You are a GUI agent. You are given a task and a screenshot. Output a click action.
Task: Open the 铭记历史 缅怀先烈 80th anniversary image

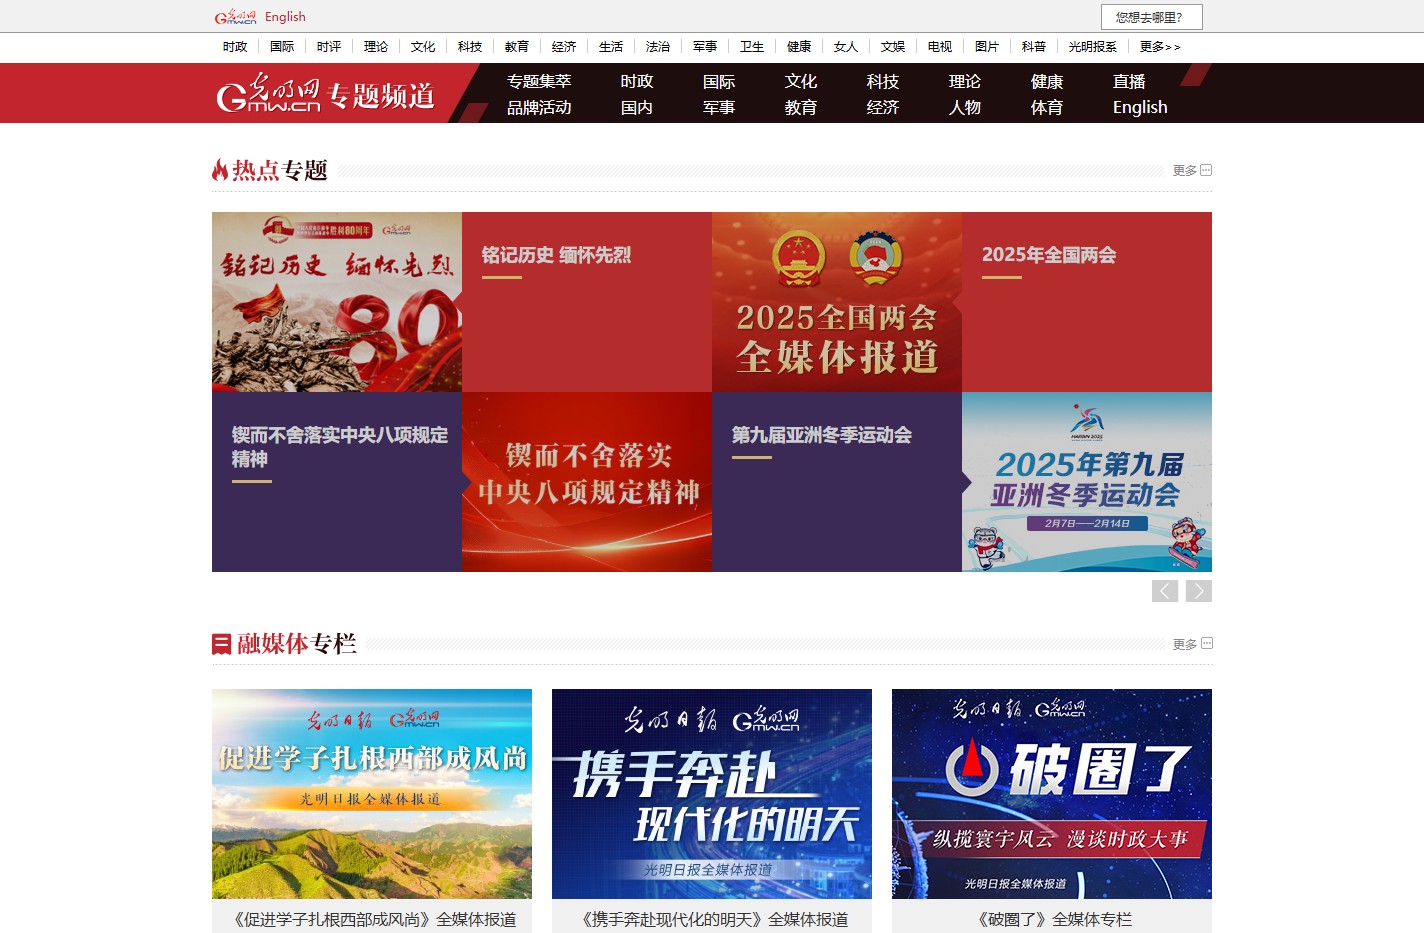click(337, 302)
